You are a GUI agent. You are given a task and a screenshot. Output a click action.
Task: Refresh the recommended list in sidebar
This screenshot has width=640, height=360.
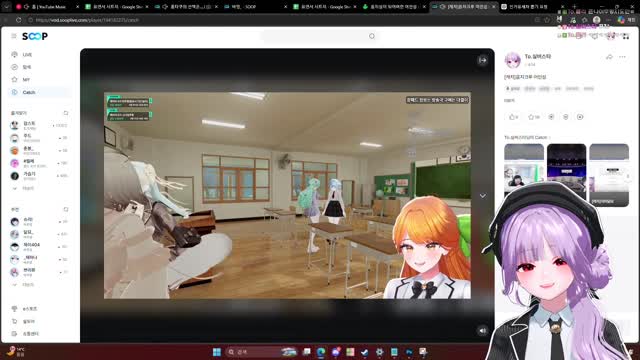[66, 209]
